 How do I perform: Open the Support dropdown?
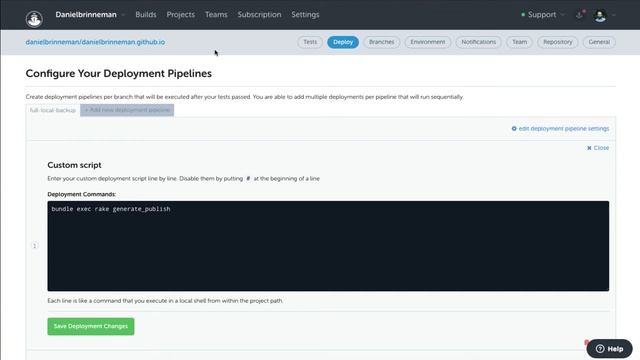click(542, 15)
